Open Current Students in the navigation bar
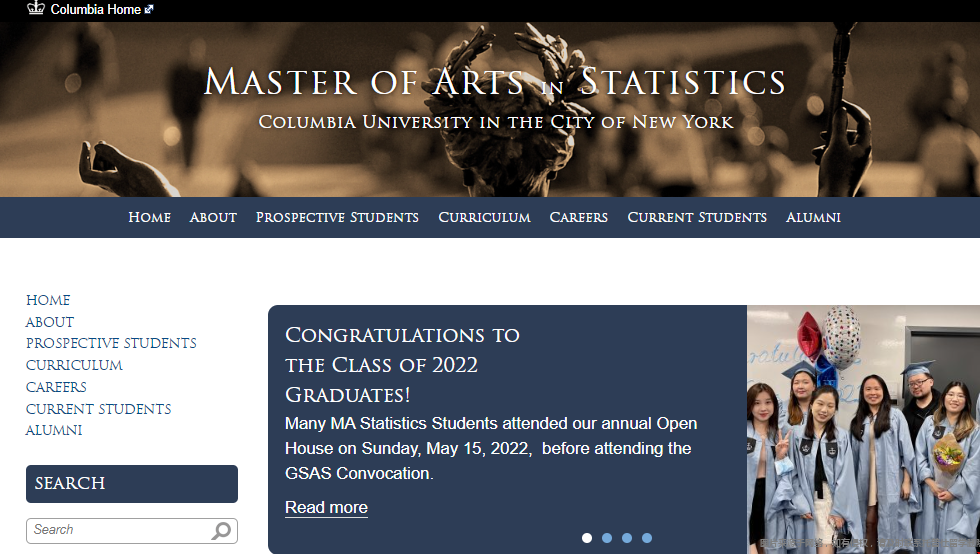The image size is (980, 554). pos(697,218)
